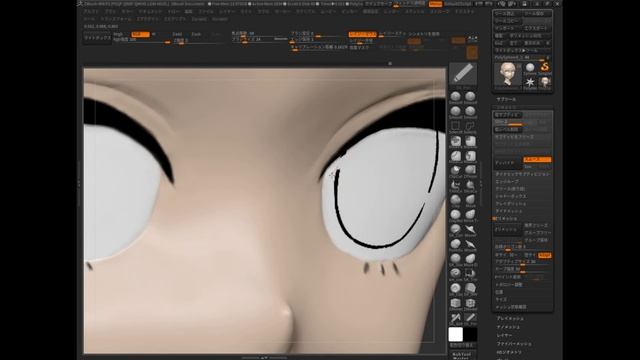
Task: Select the Sphere3D tool icon
Action: click(530, 68)
